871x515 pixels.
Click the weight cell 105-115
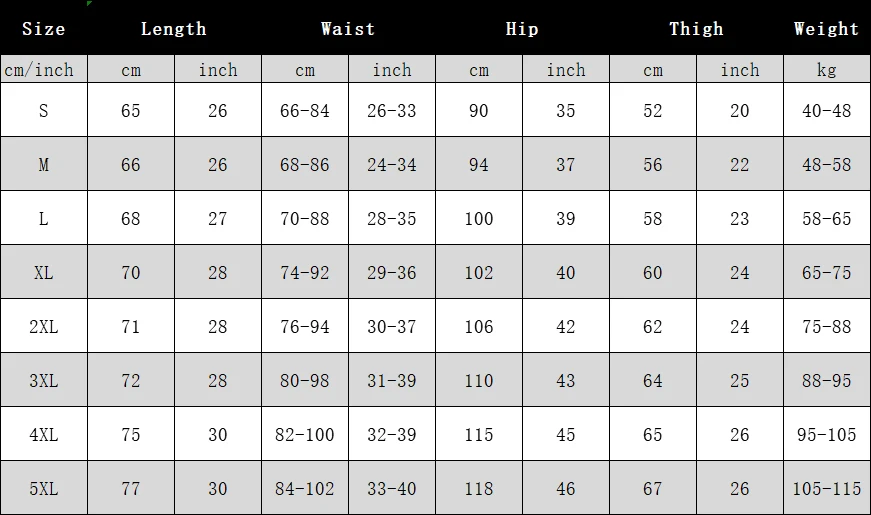tap(827, 488)
